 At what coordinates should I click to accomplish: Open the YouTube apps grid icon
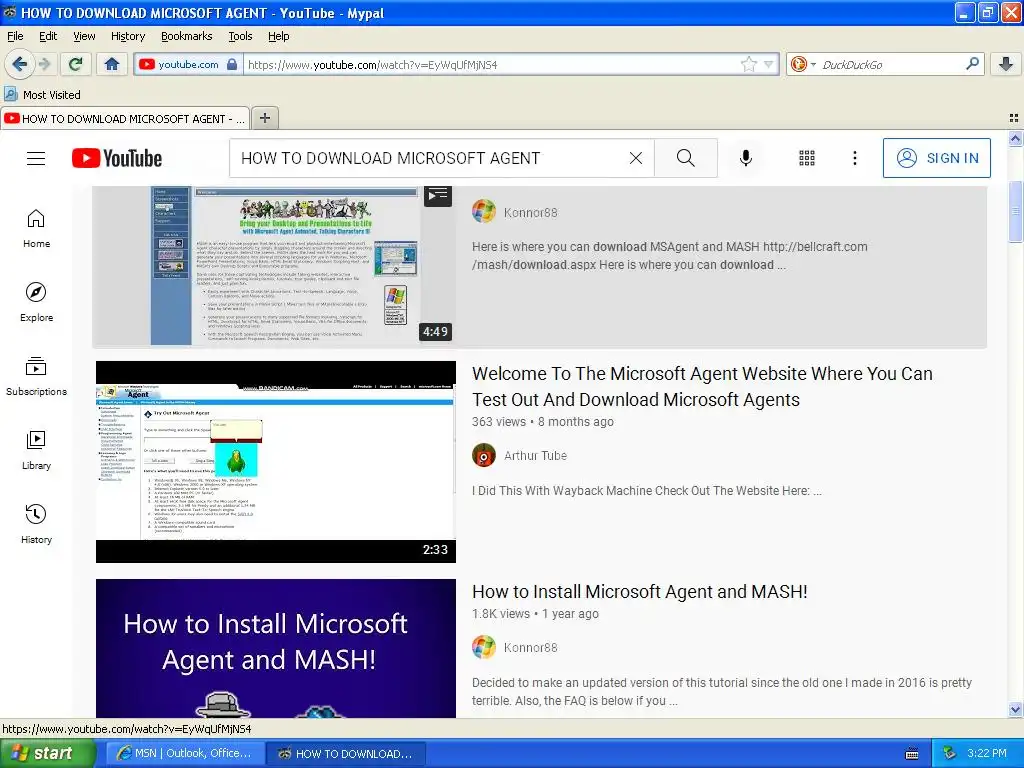pos(807,158)
